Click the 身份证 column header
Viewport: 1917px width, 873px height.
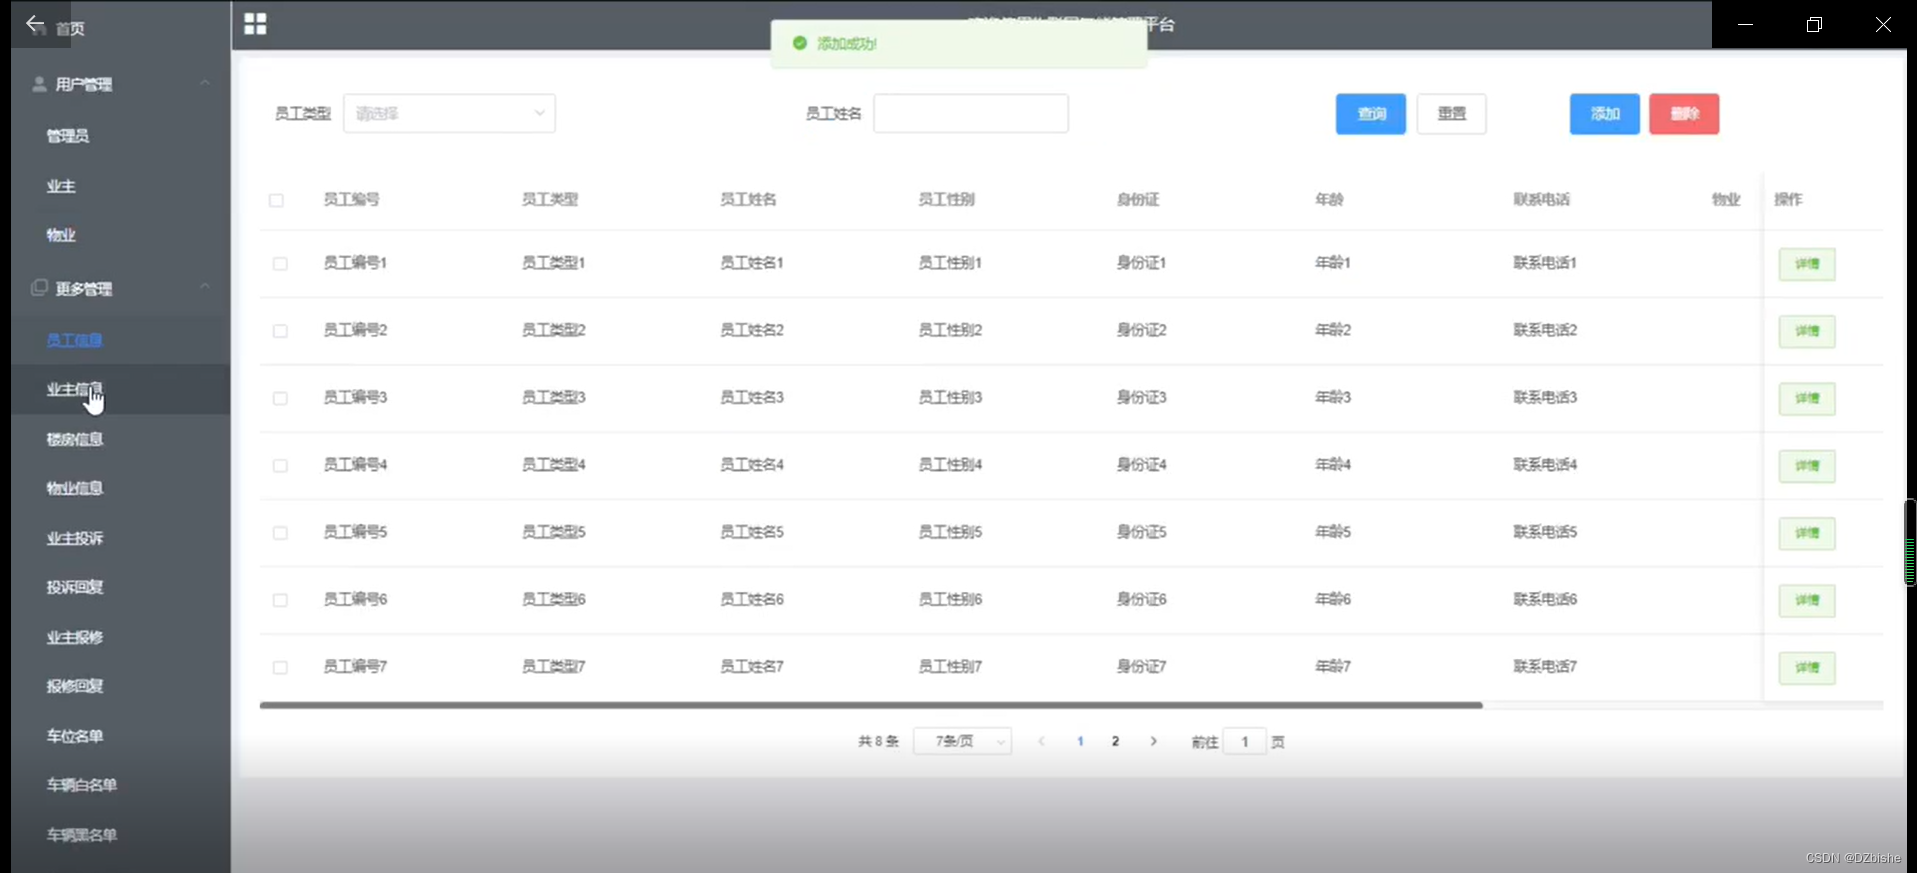click(1138, 199)
